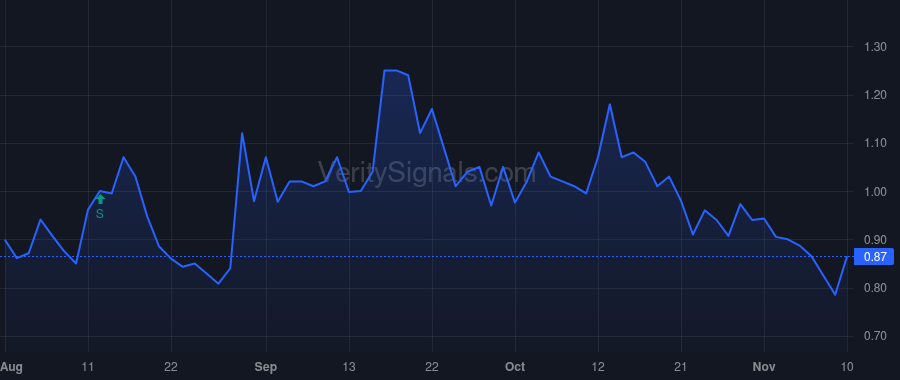The image size is (900, 380).
Task: Click the 0.80 price axis label
Action: click(875, 288)
